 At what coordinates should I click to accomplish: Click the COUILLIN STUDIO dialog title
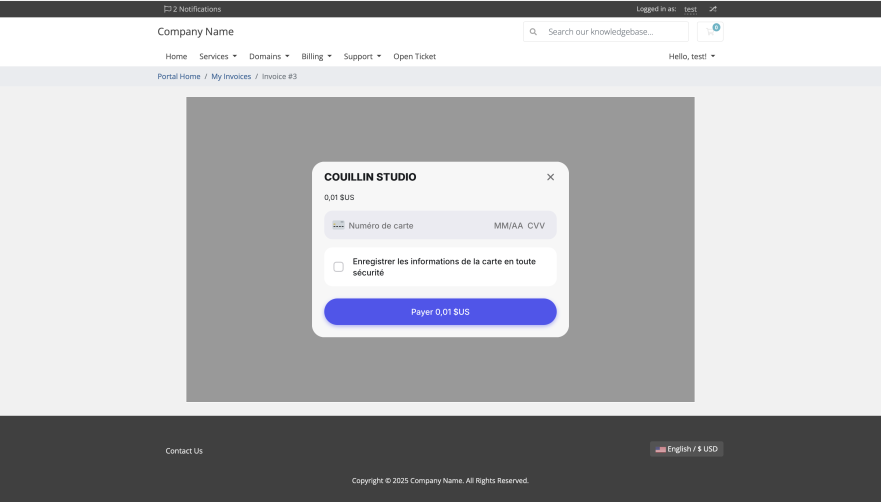(x=370, y=177)
